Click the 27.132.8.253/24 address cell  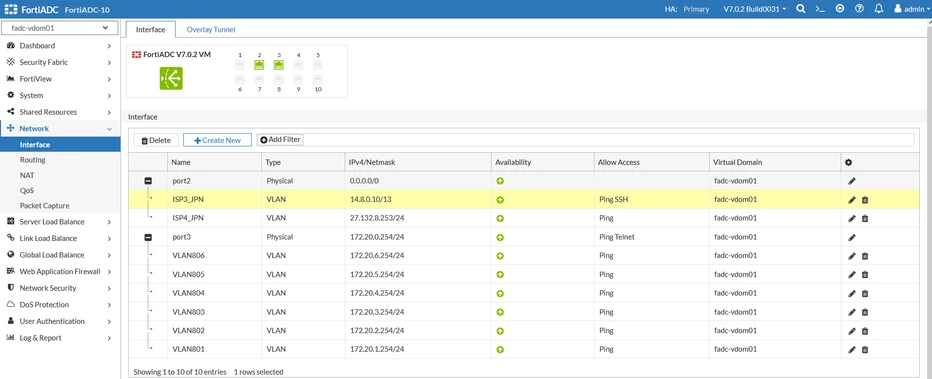click(x=417, y=219)
